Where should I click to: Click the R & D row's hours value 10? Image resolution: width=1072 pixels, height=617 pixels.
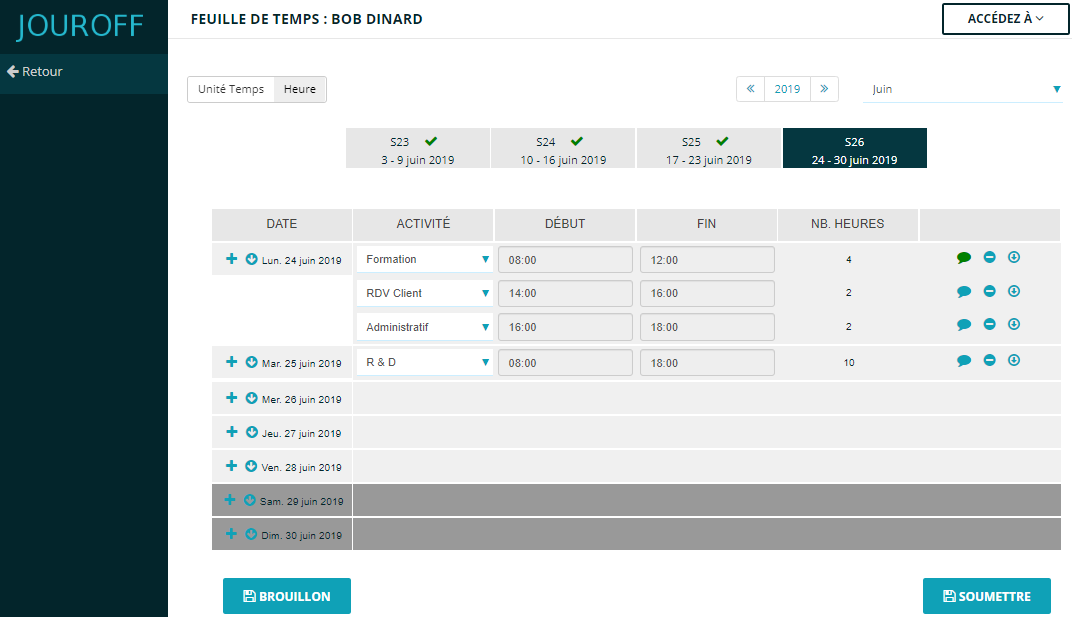(x=848, y=363)
